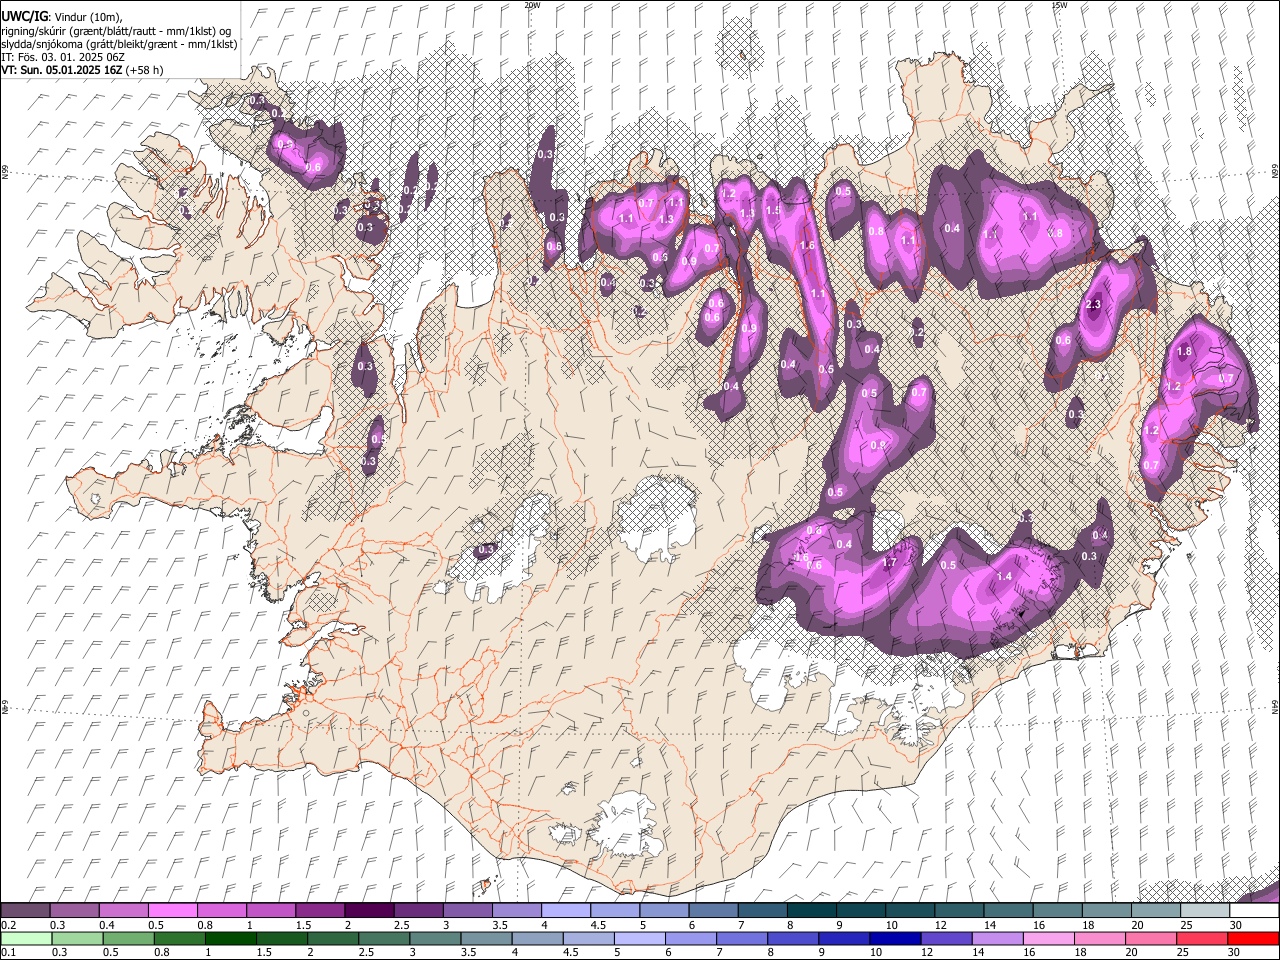Click the 0.5–0.8 bright pink snow legend swatch
This screenshot has height=960, width=1280.
(x=173, y=911)
